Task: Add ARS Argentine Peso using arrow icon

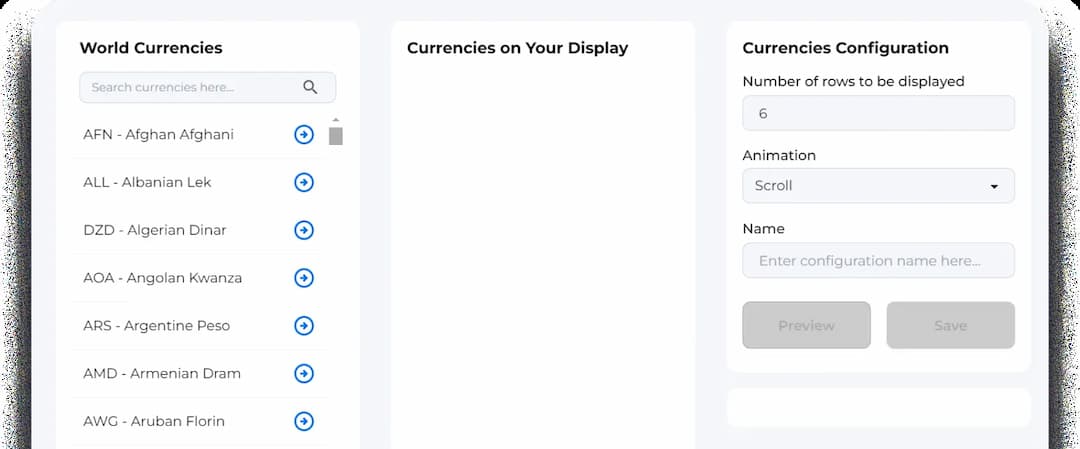Action: point(304,325)
